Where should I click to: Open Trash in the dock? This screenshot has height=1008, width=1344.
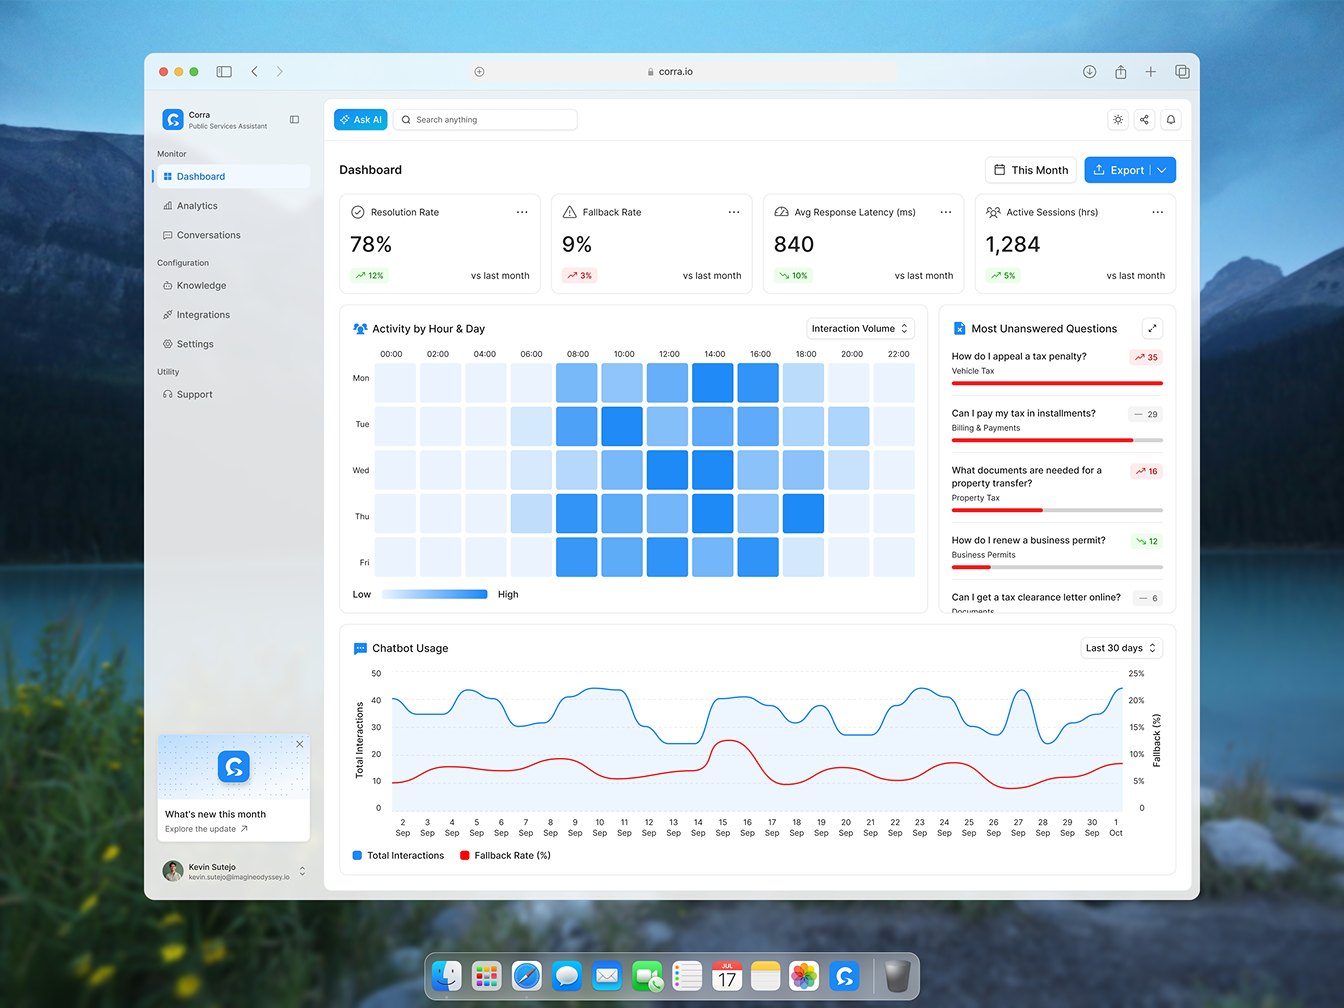pyautogui.click(x=898, y=976)
